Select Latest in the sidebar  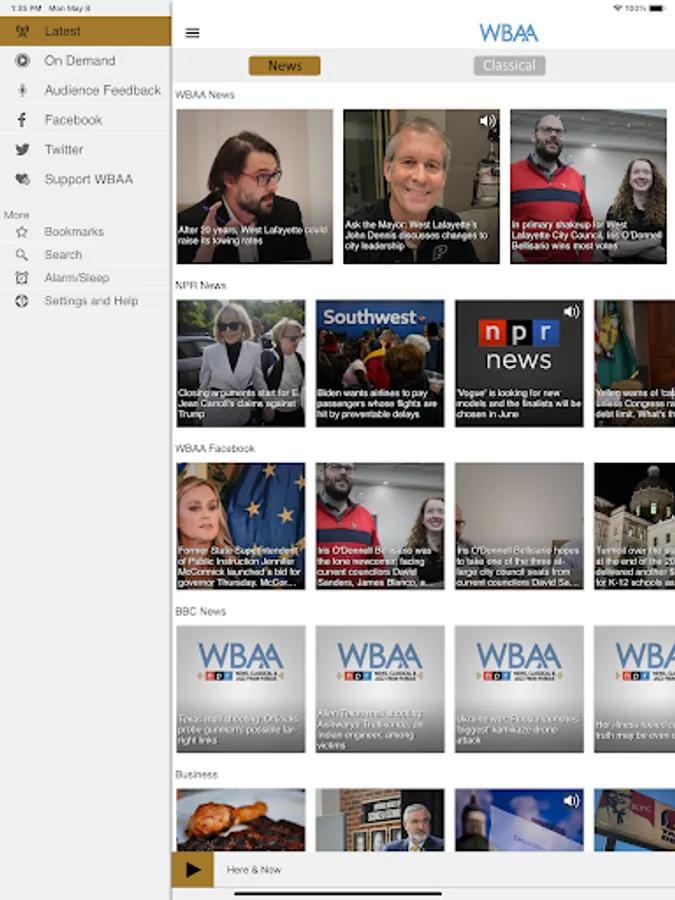pos(85,31)
